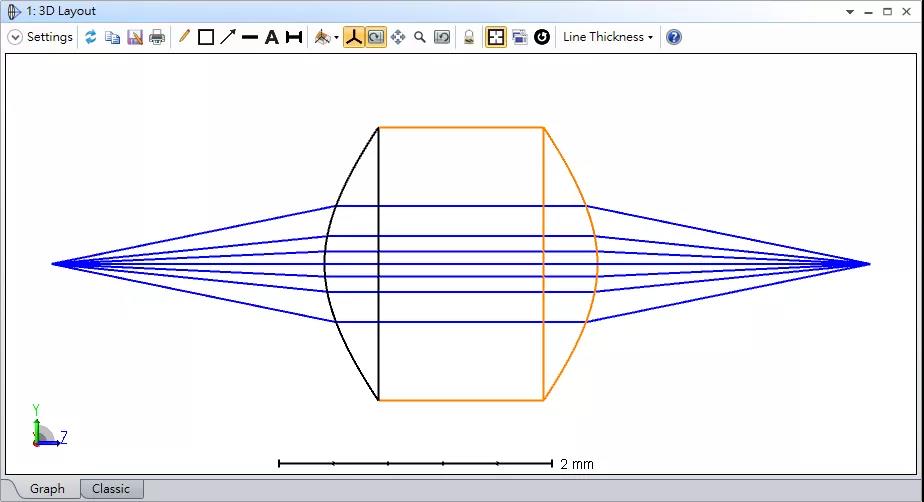Maximize the 3D Layout window
The image size is (924, 502).
(887, 12)
